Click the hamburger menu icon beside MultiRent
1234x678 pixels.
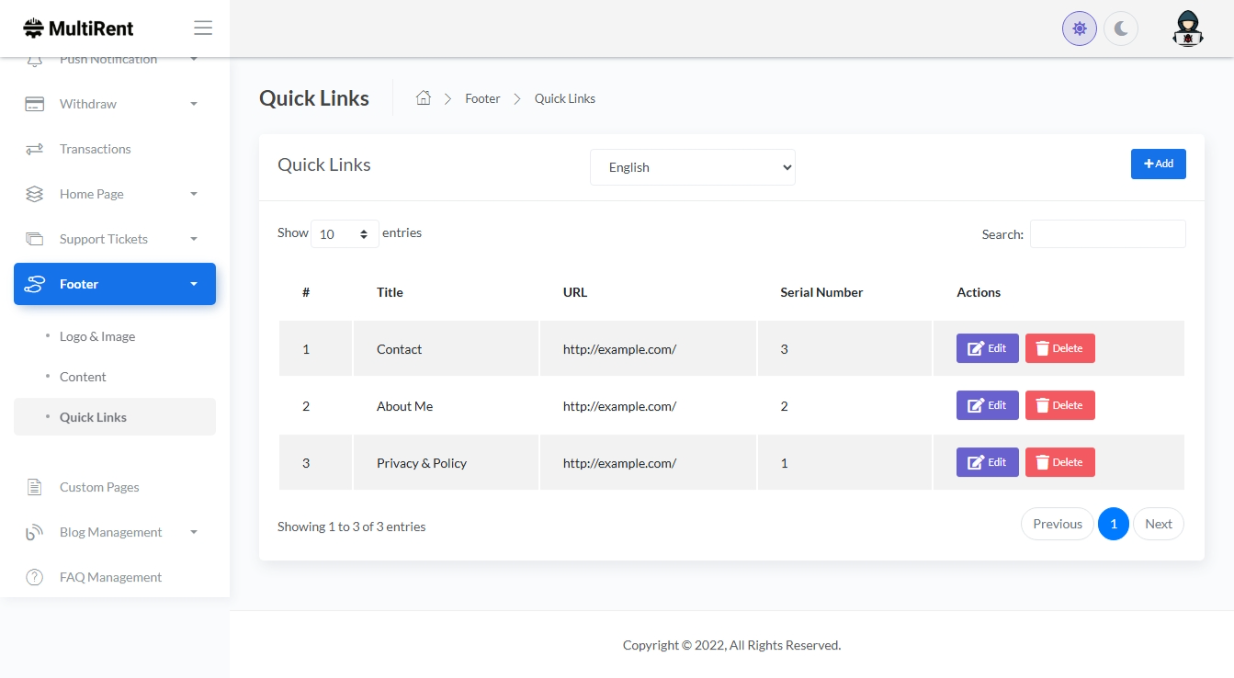[x=203, y=28]
